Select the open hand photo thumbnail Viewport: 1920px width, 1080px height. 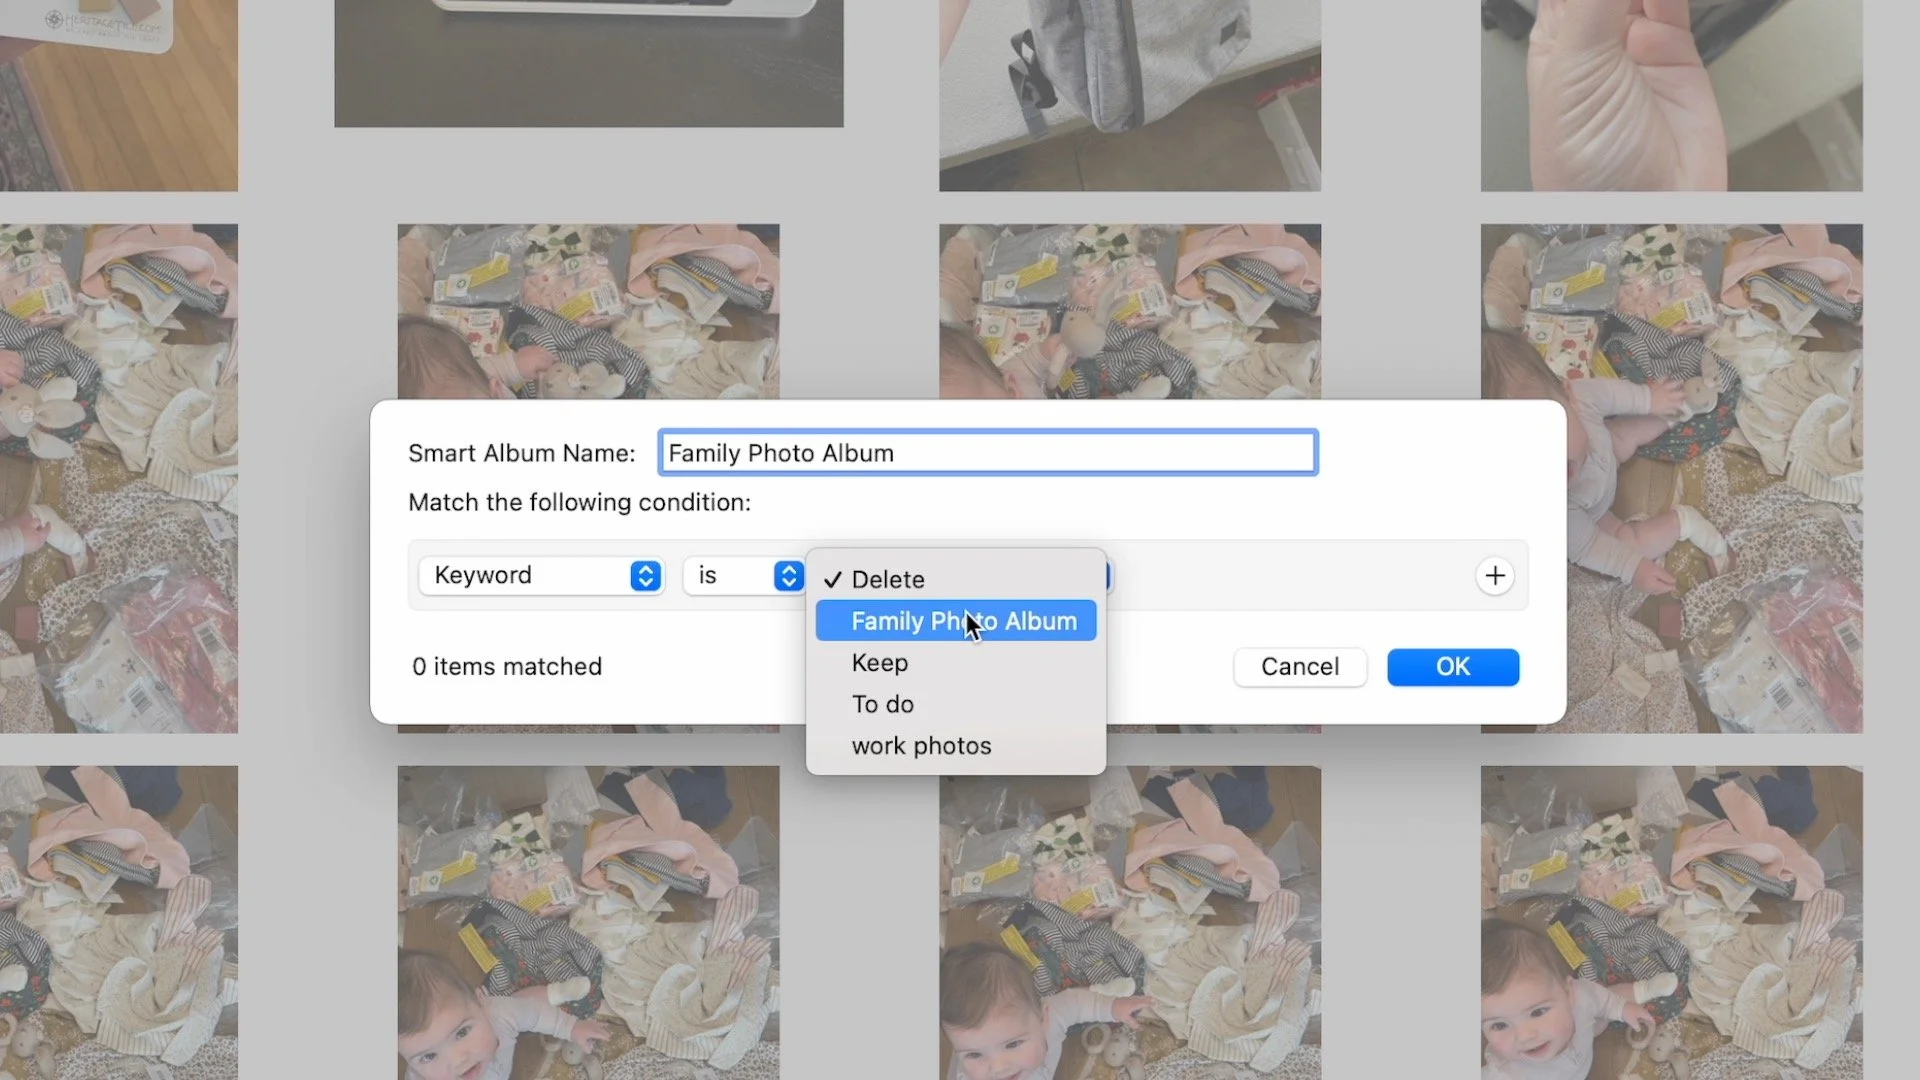coord(1670,95)
